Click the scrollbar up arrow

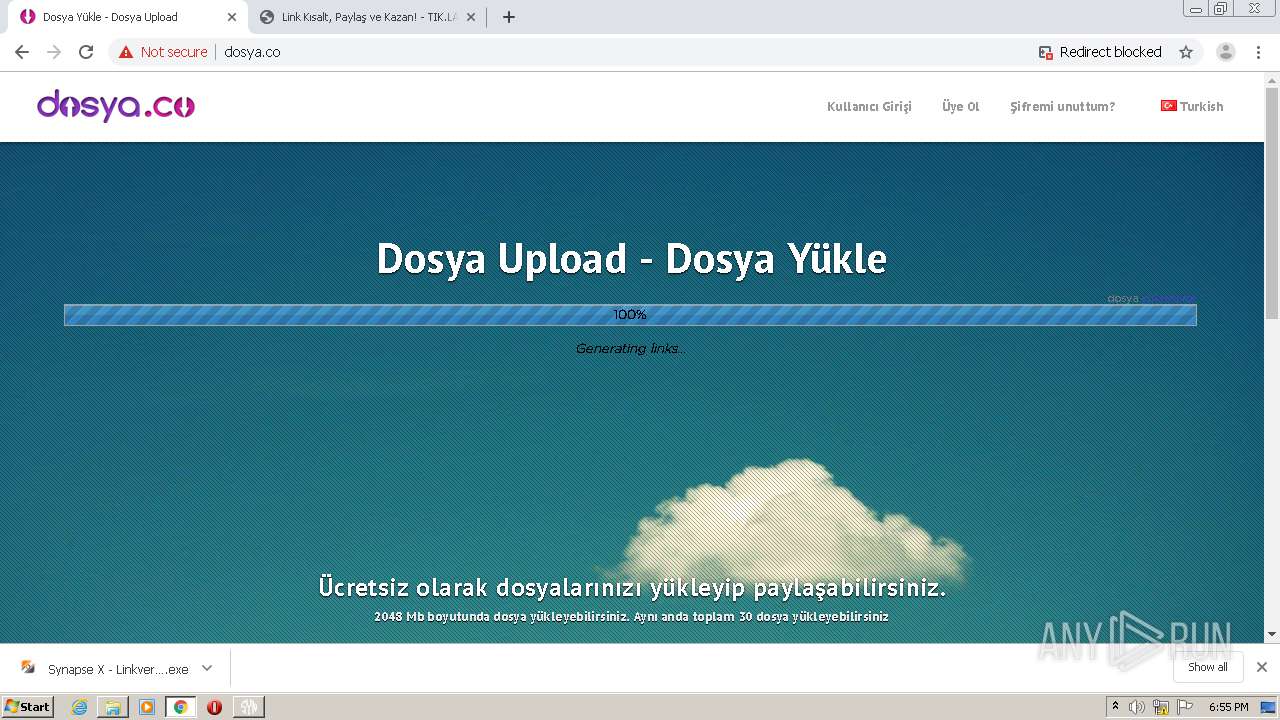(1272, 79)
